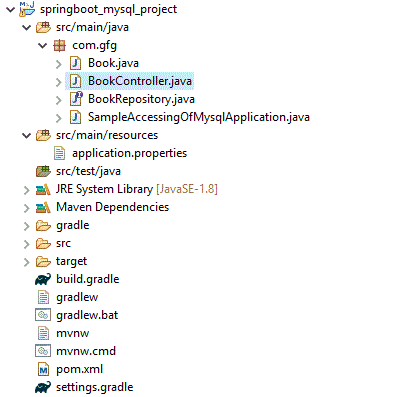Select the mvnw.cmd file name
This screenshot has height=397, width=393.
[86, 351]
